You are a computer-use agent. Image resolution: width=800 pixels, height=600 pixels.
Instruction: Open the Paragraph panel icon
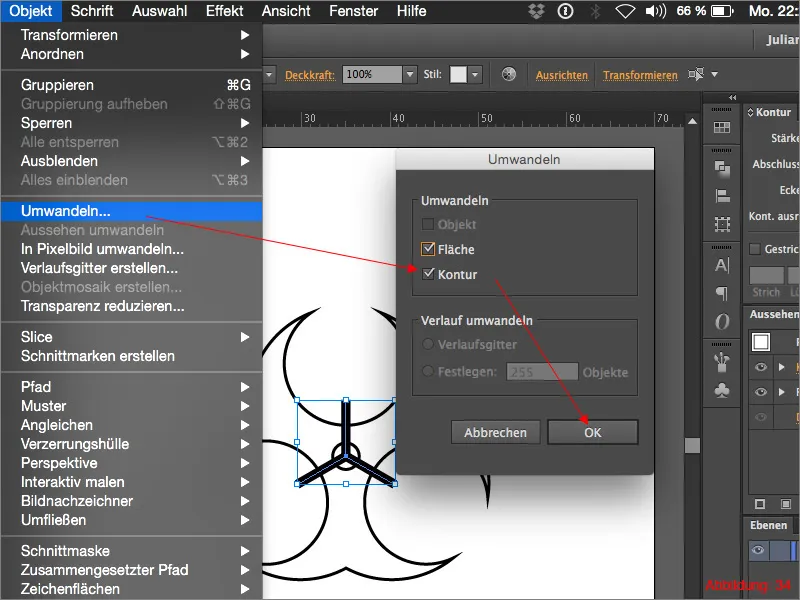click(721, 293)
